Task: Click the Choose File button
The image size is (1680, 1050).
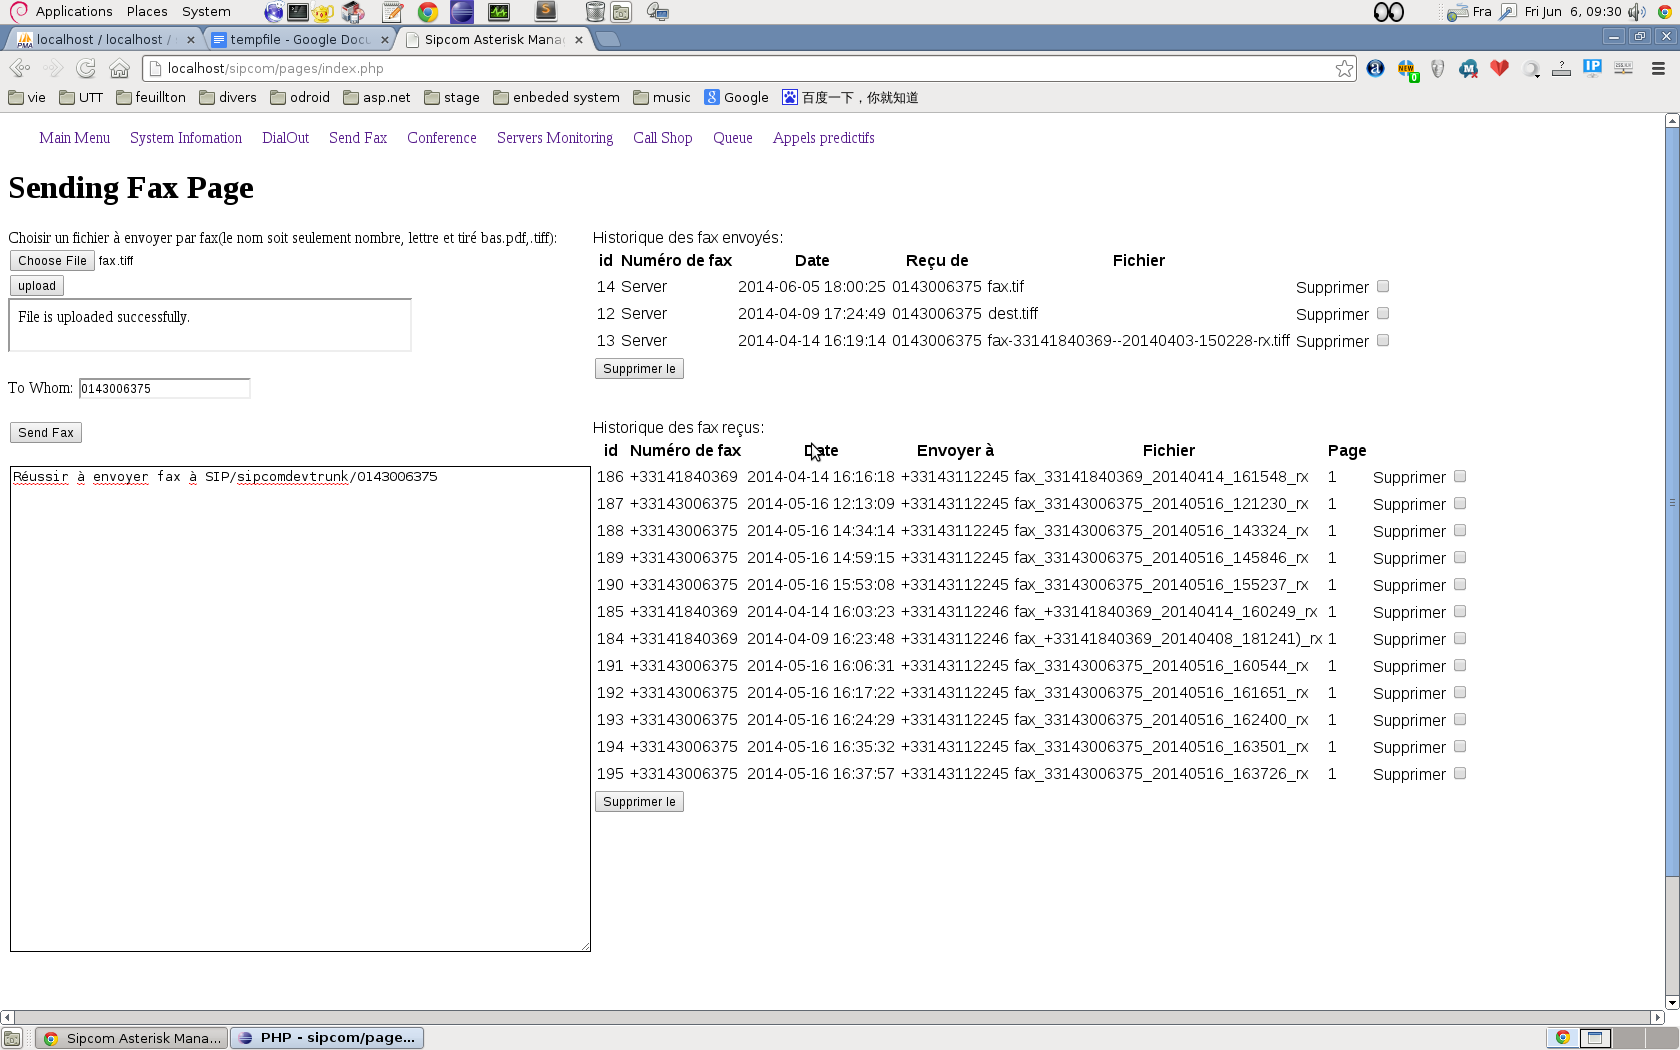Action: pyautogui.click(x=52, y=261)
